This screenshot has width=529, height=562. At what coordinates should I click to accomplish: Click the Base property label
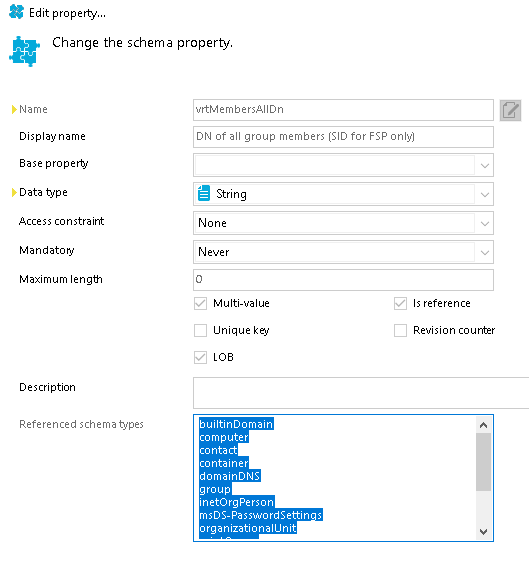tap(54, 163)
